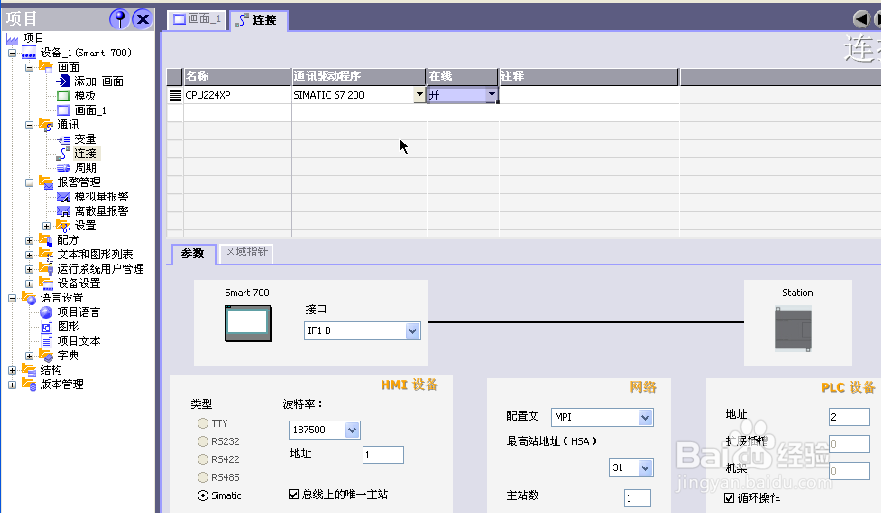Viewport: 881px width, 513px height.
Task: Switch to the 连接 editor tab
Action: click(258, 20)
